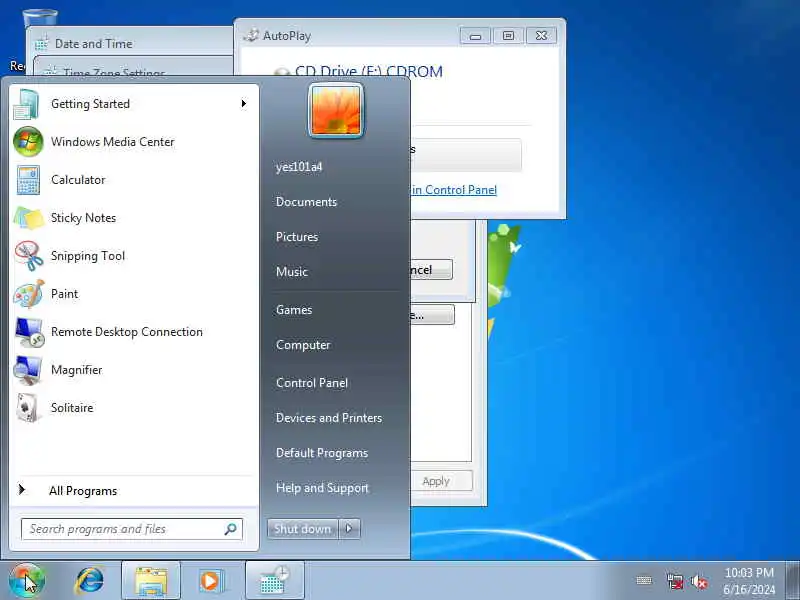Open the Calculator app icon
The height and width of the screenshot is (600, 800).
pos(28,180)
